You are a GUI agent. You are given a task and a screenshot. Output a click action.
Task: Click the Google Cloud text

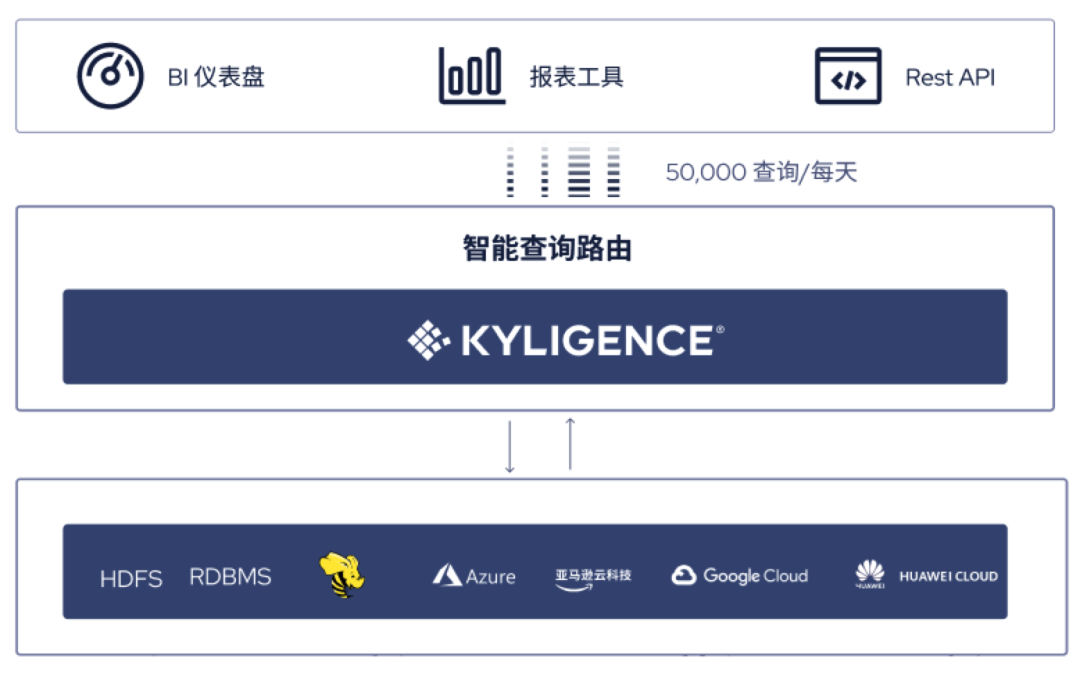[x=755, y=576]
